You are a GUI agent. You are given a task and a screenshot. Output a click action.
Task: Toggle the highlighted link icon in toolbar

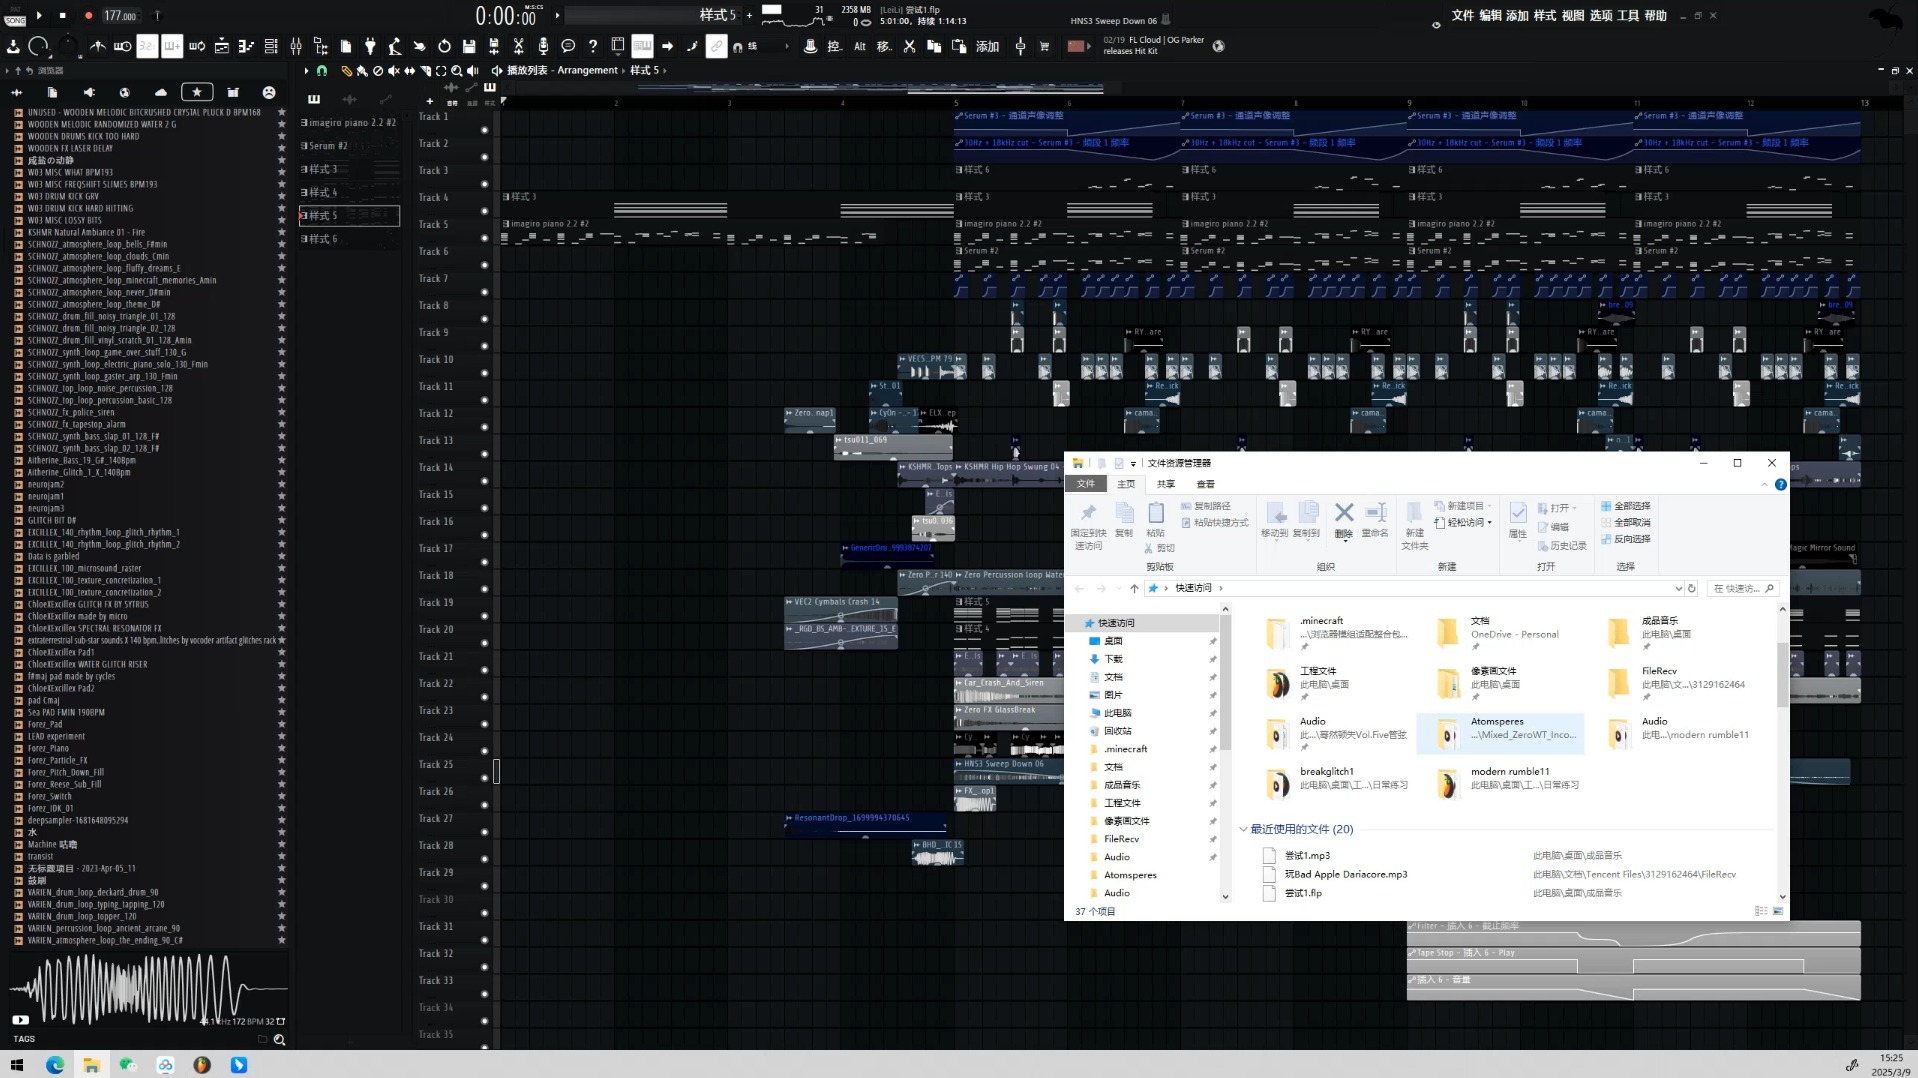[x=717, y=46]
